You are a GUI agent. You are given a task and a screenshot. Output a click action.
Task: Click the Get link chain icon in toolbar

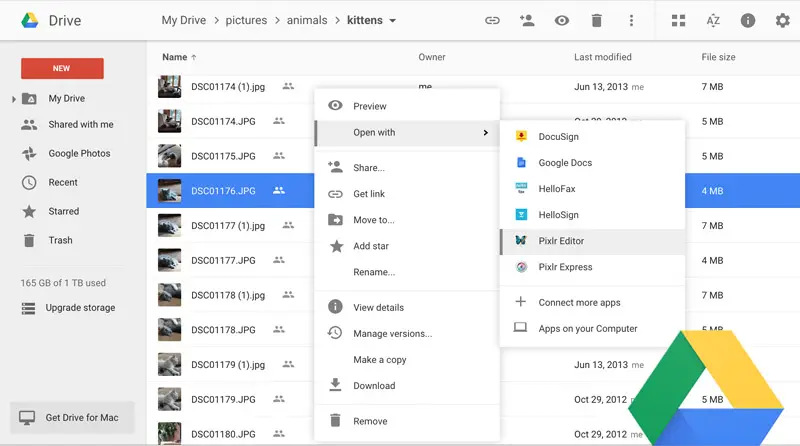click(x=492, y=20)
